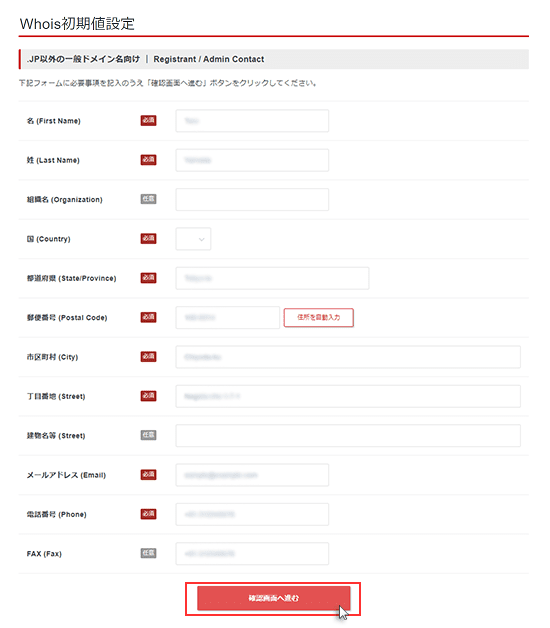Click the State/Province input field

click(272, 278)
